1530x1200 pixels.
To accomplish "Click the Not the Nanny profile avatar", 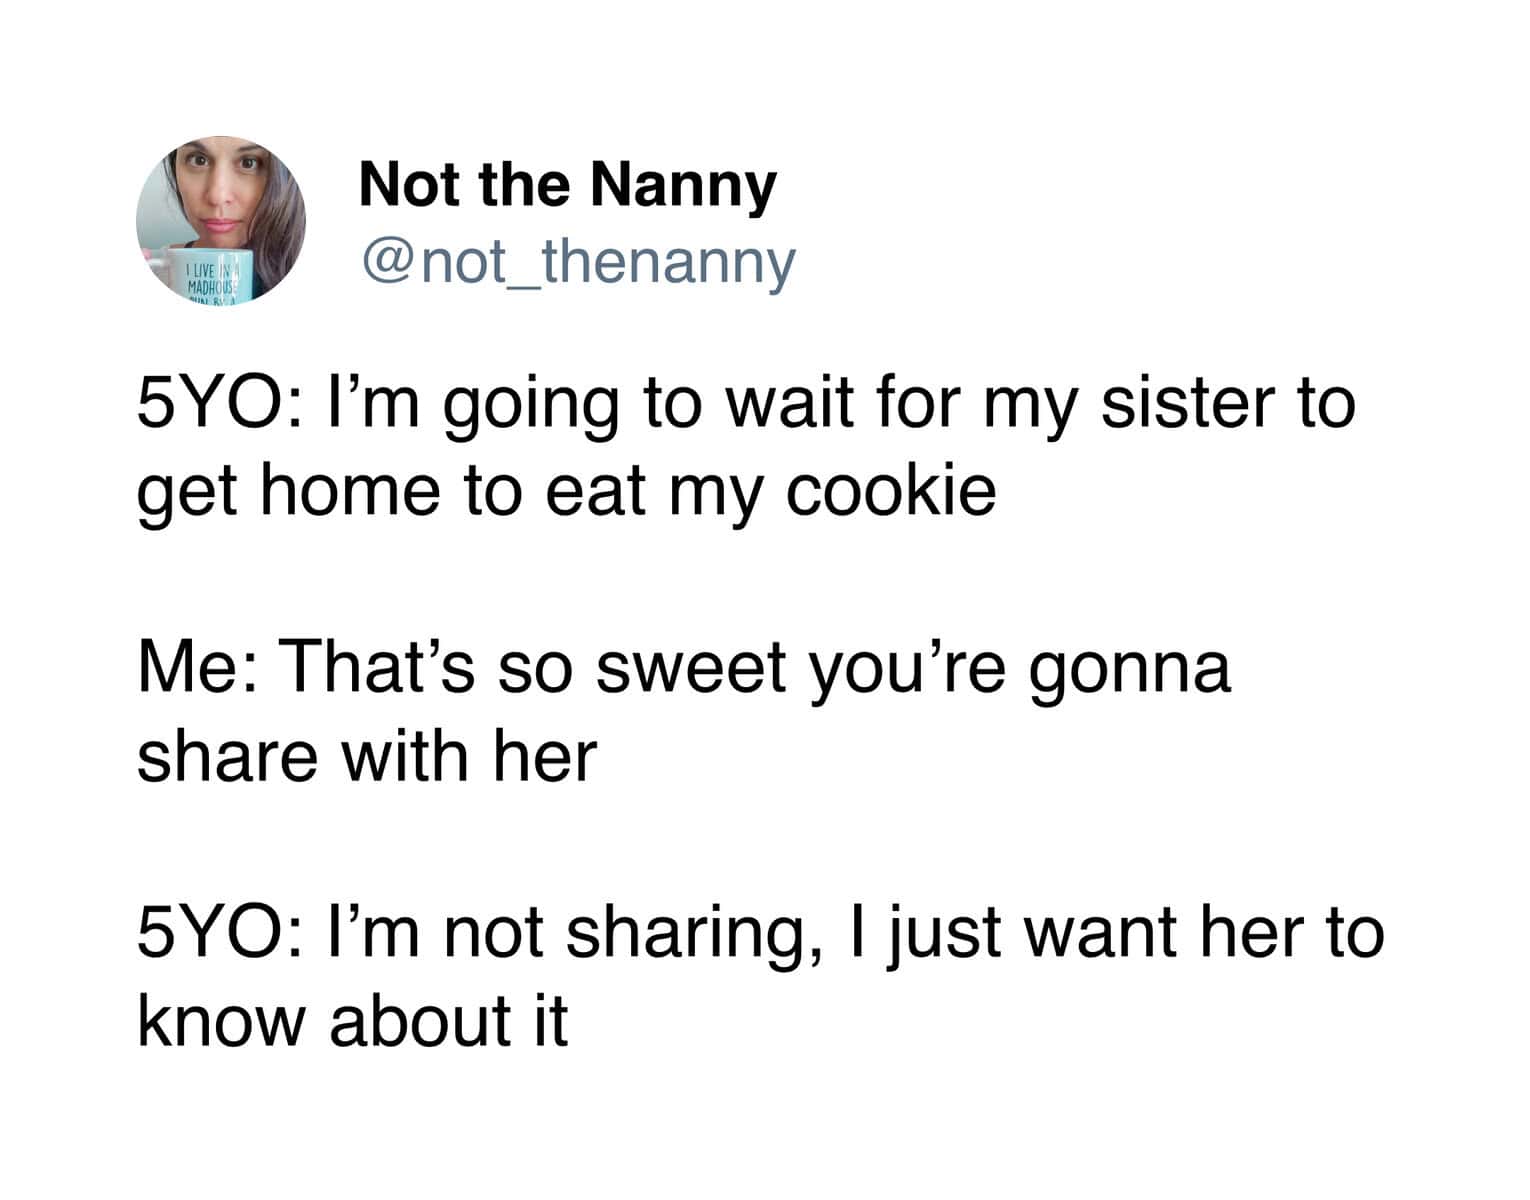I will [x=221, y=219].
